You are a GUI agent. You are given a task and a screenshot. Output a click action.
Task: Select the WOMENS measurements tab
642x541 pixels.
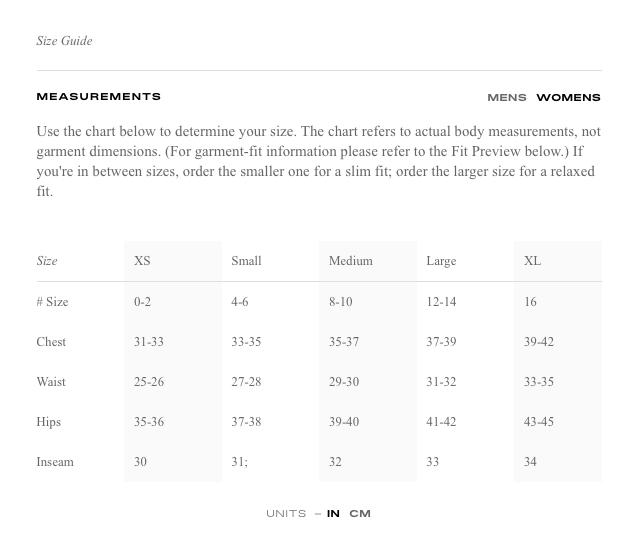[x=568, y=97]
